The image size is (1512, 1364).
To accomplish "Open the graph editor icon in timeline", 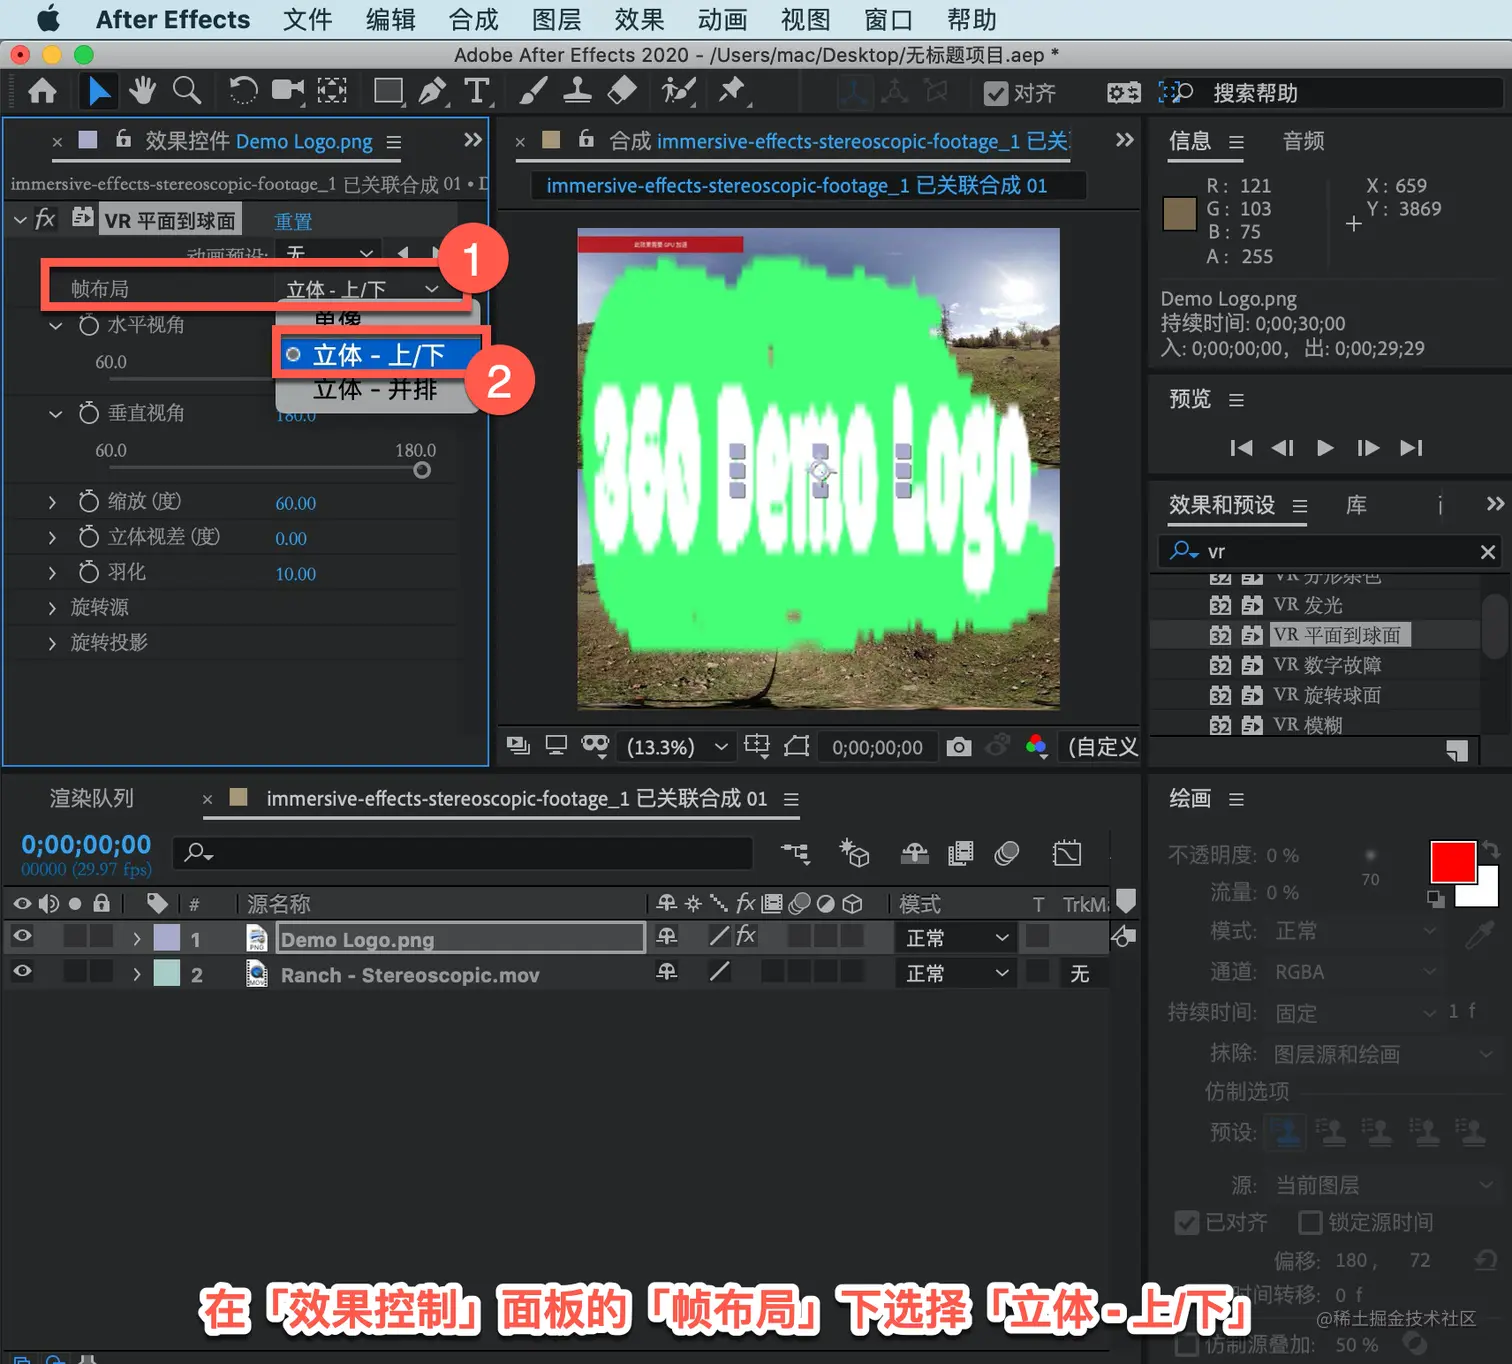I will pos(1067,853).
